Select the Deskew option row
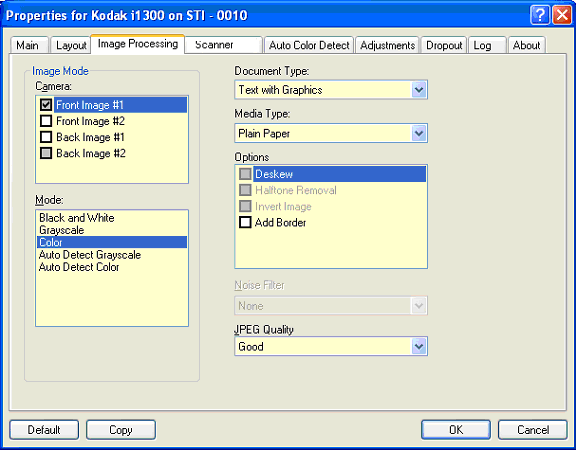Image resolution: width=576 pixels, height=450 pixels. (x=339, y=174)
